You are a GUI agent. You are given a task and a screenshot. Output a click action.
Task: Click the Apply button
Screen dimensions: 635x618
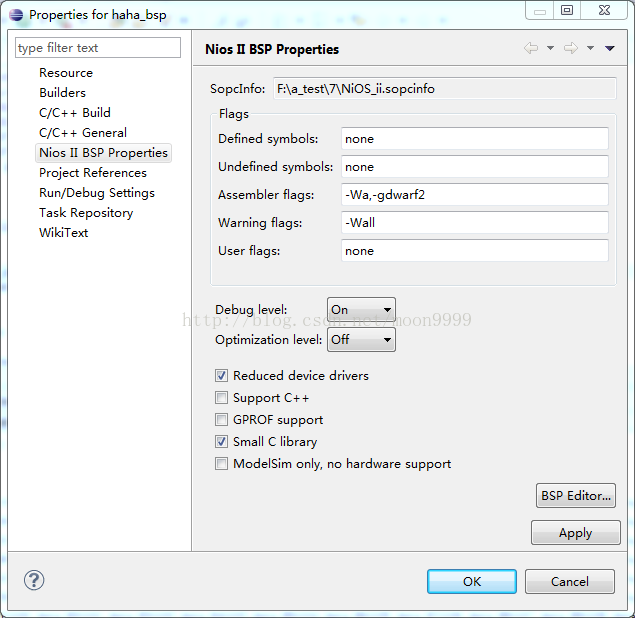click(x=575, y=533)
